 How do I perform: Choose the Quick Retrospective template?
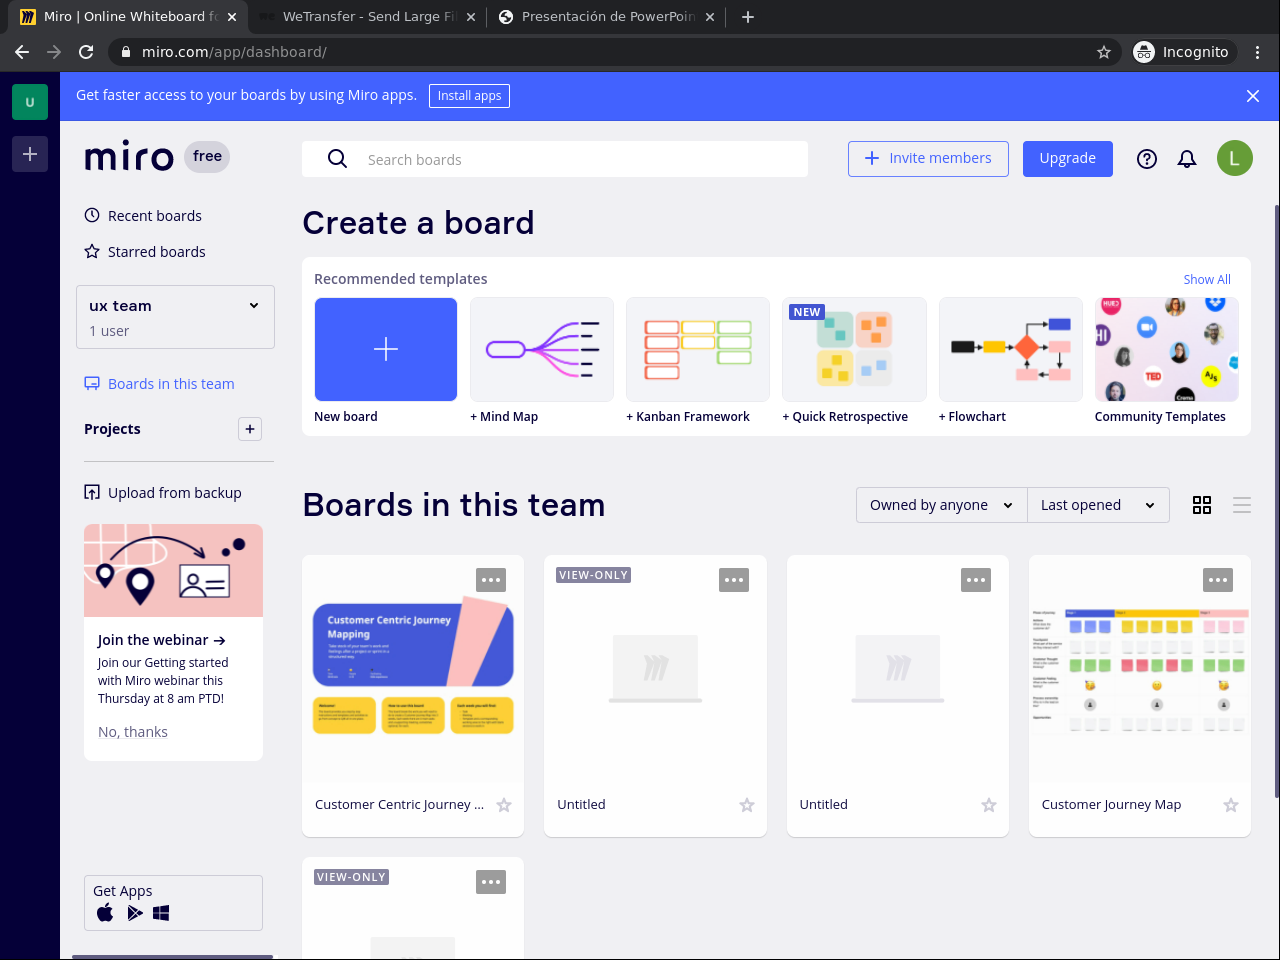854,349
